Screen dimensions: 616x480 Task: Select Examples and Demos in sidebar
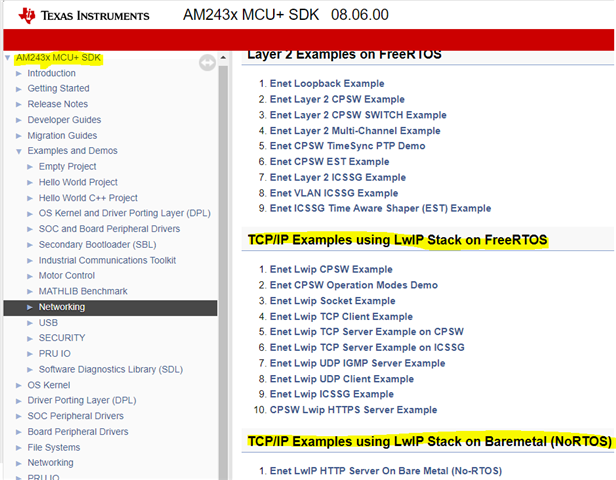pyautogui.click(x=72, y=151)
